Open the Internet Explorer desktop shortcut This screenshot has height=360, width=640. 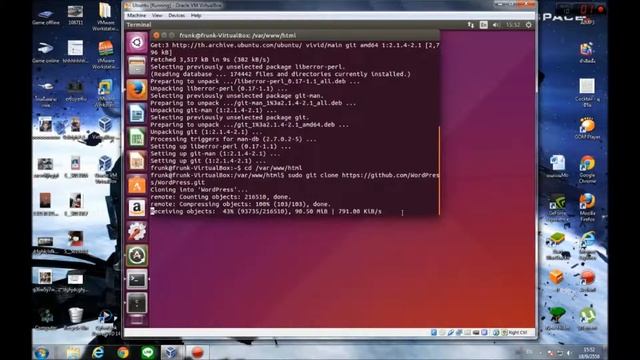(x=587, y=245)
